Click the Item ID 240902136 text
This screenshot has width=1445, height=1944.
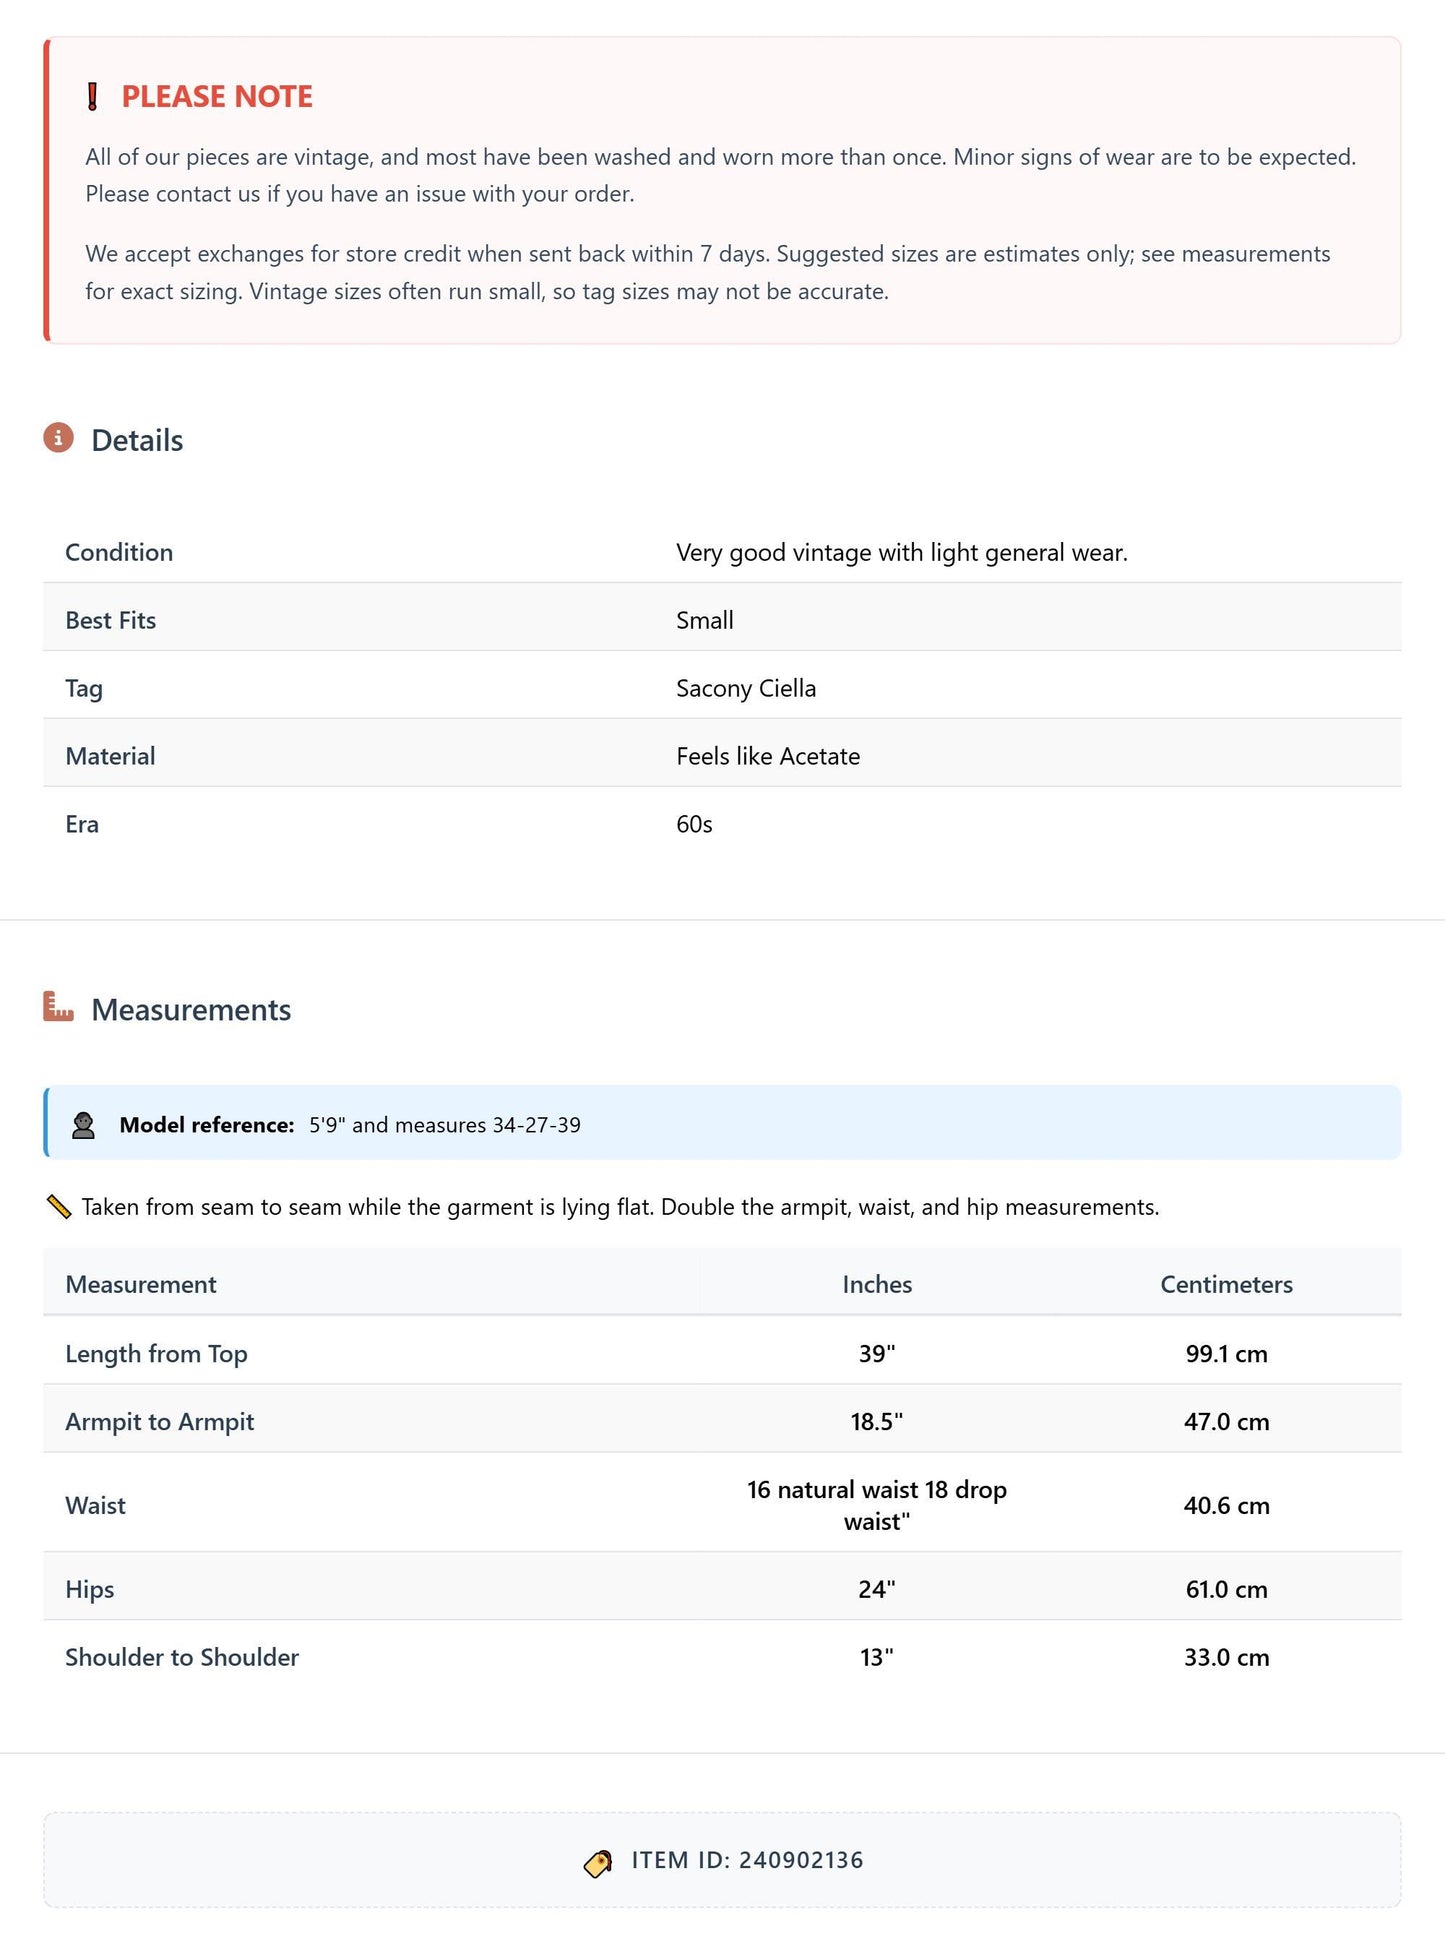coord(747,1860)
